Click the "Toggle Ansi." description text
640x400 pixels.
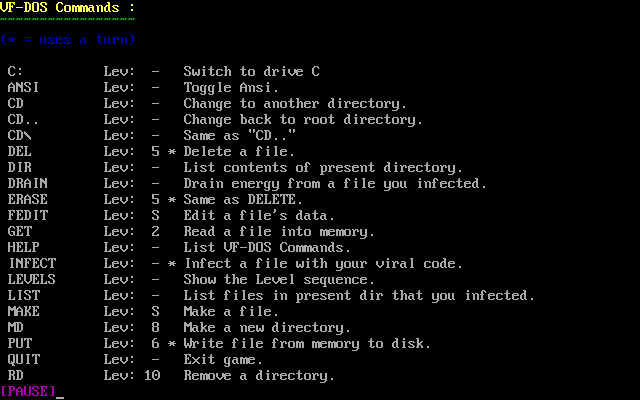click(x=231, y=87)
